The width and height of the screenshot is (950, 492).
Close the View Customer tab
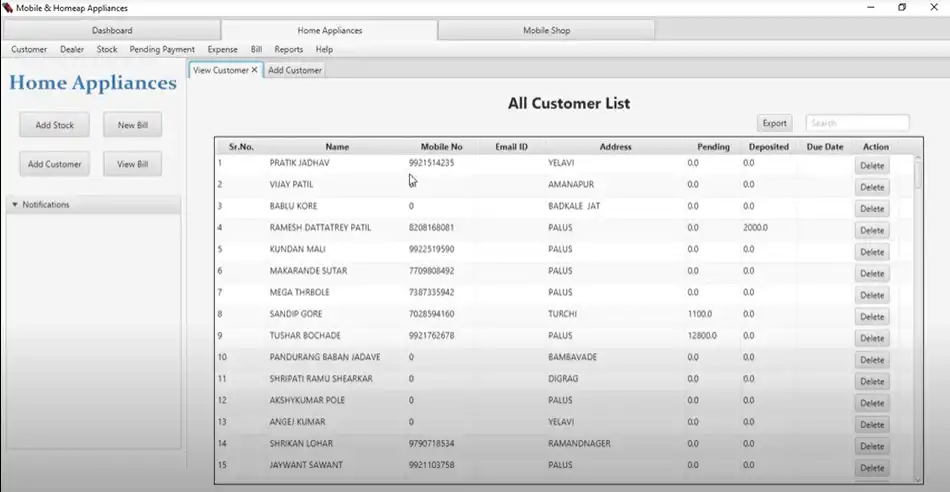(255, 70)
